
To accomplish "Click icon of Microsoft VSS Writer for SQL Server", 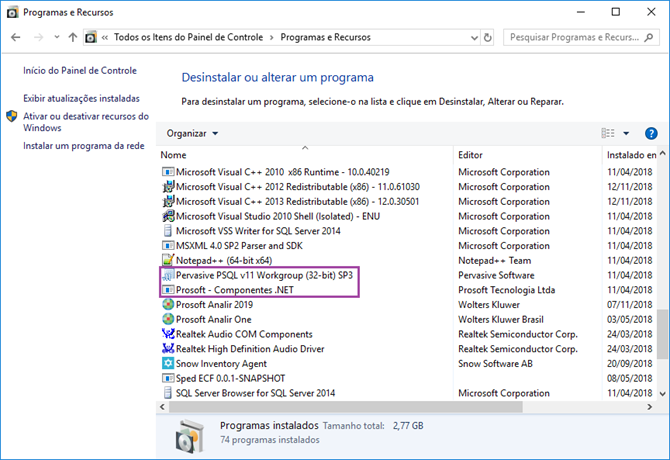I will tap(168, 231).
